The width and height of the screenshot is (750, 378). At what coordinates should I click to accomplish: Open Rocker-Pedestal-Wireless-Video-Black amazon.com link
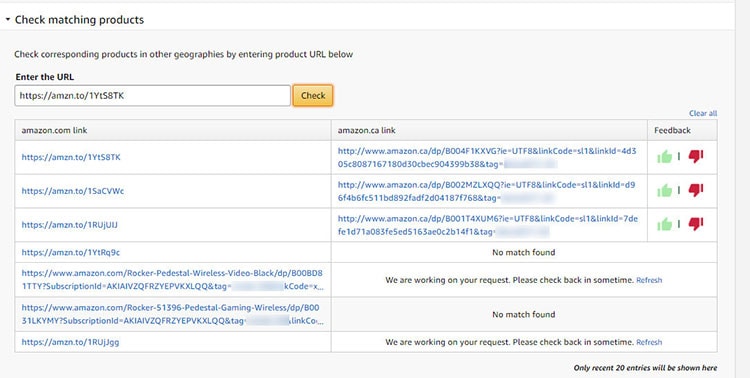(x=172, y=280)
